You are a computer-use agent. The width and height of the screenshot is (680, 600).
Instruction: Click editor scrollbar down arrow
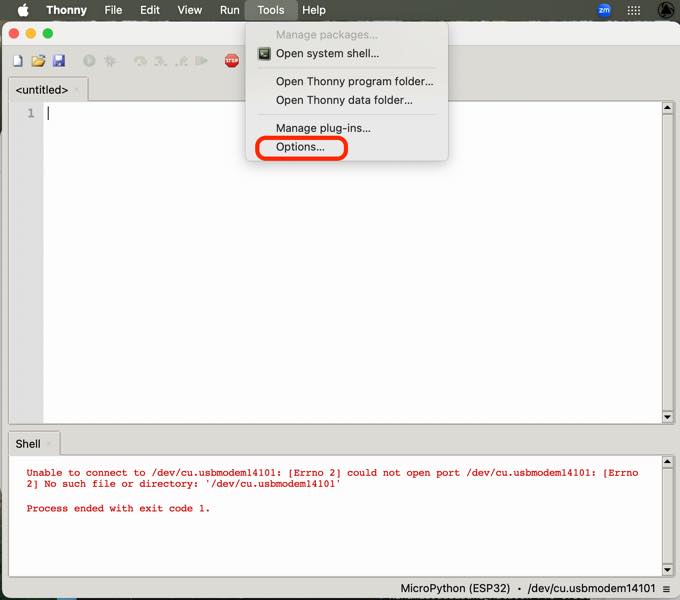click(667, 417)
